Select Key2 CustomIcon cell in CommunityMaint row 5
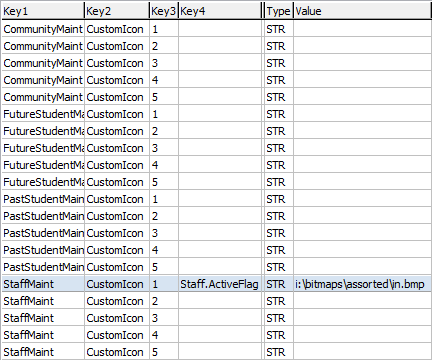Image resolution: width=432 pixels, height=360 pixels. (x=117, y=97)
